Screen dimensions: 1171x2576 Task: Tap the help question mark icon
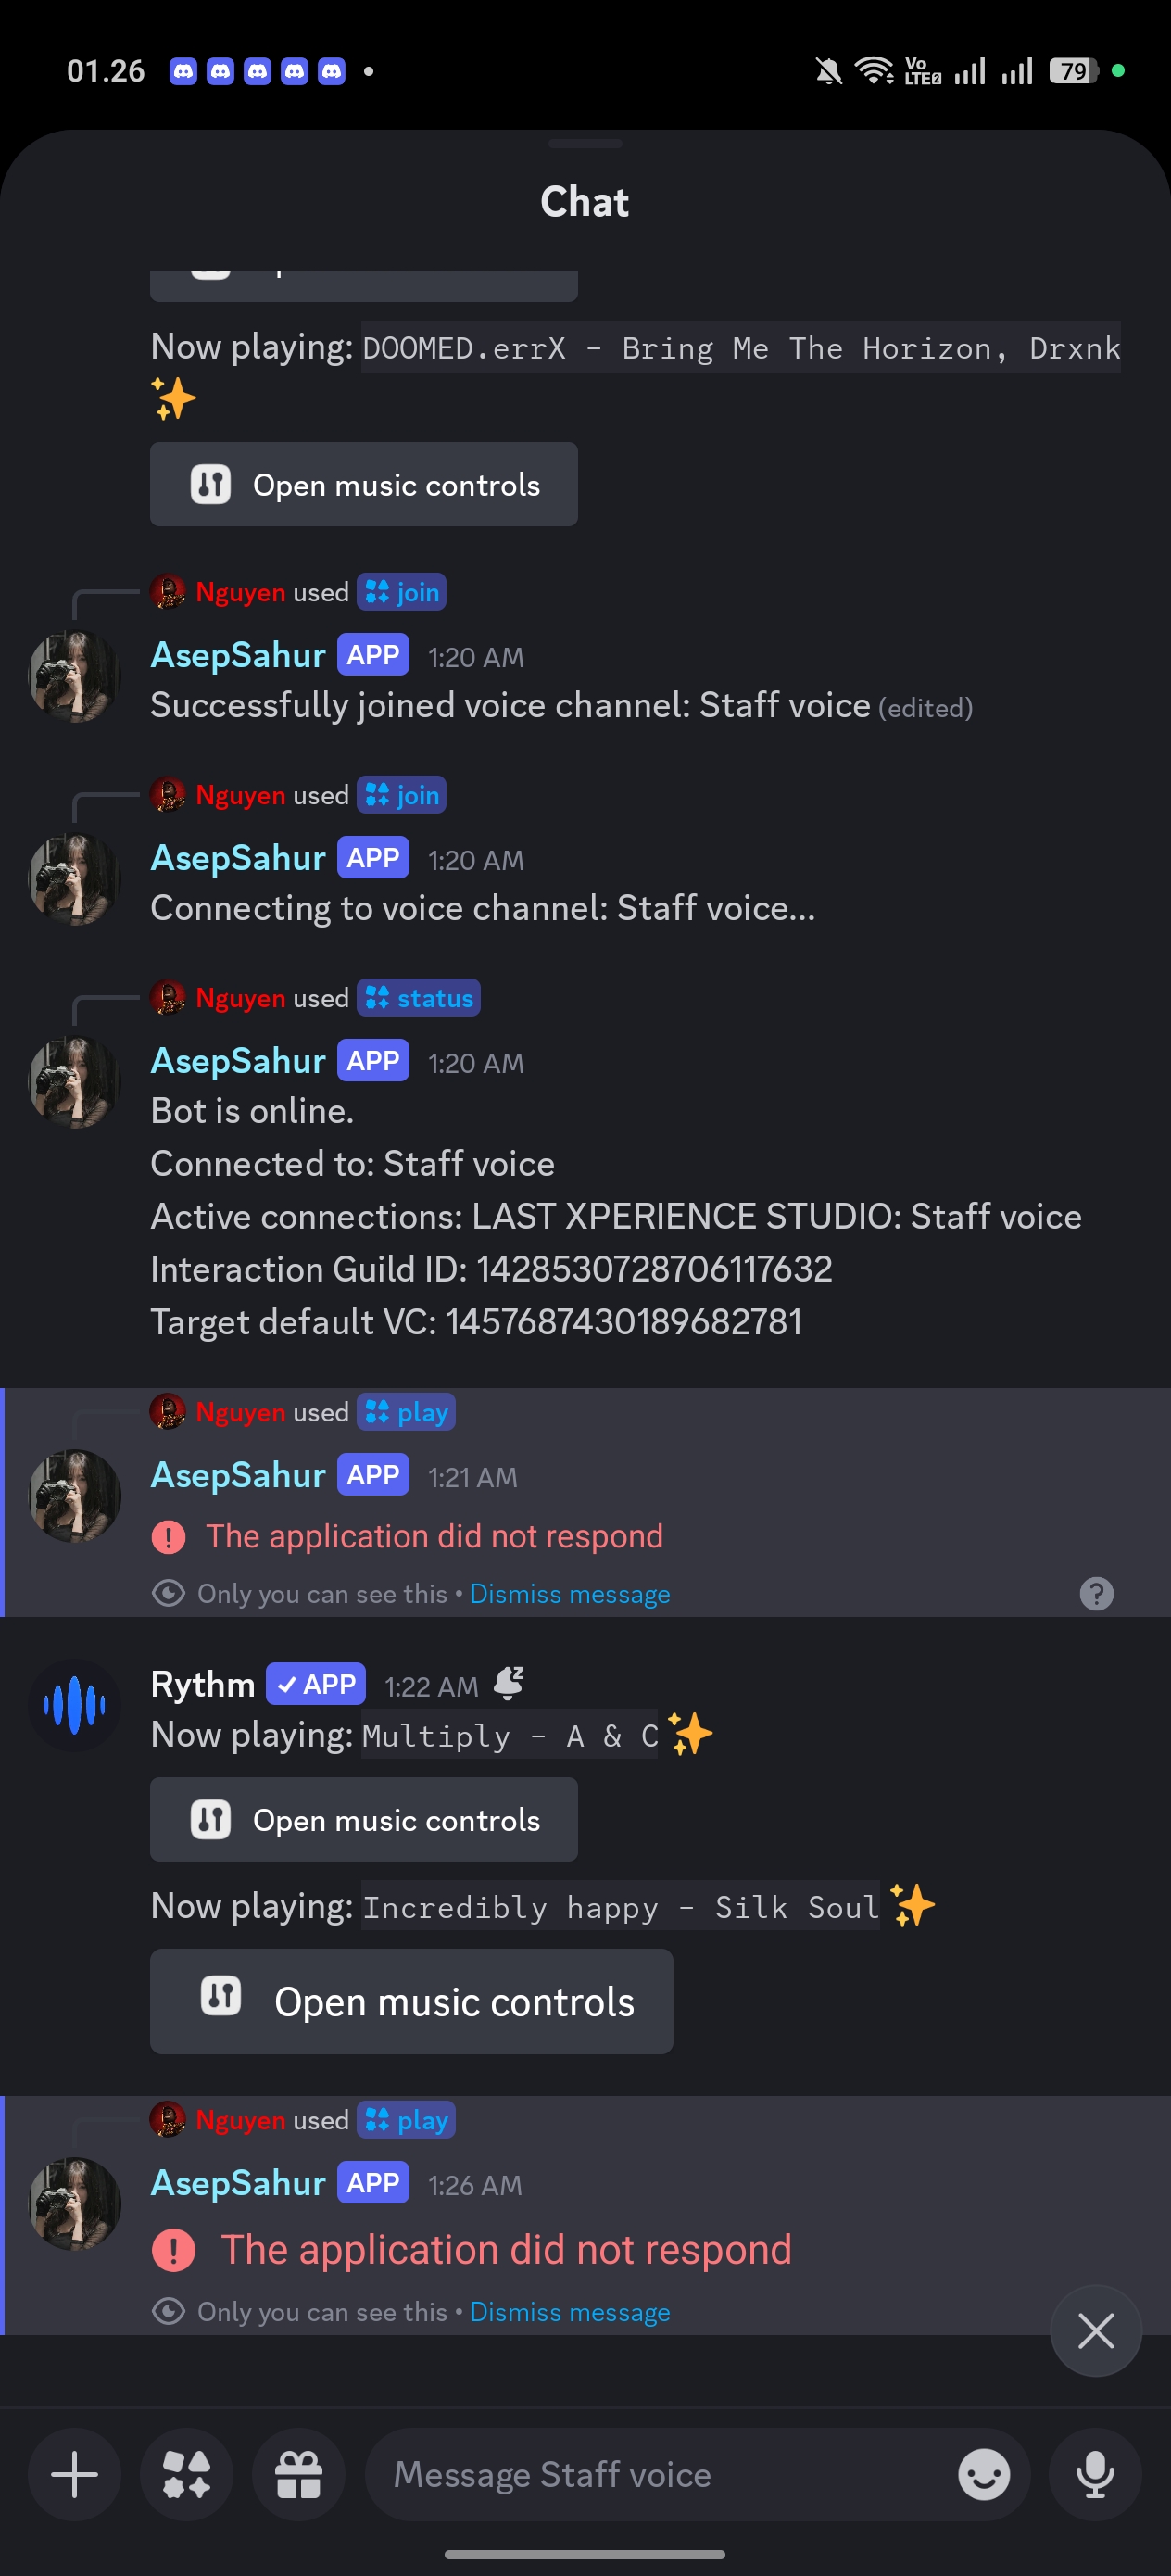pyautogui.click(x=1096, y=1593)
